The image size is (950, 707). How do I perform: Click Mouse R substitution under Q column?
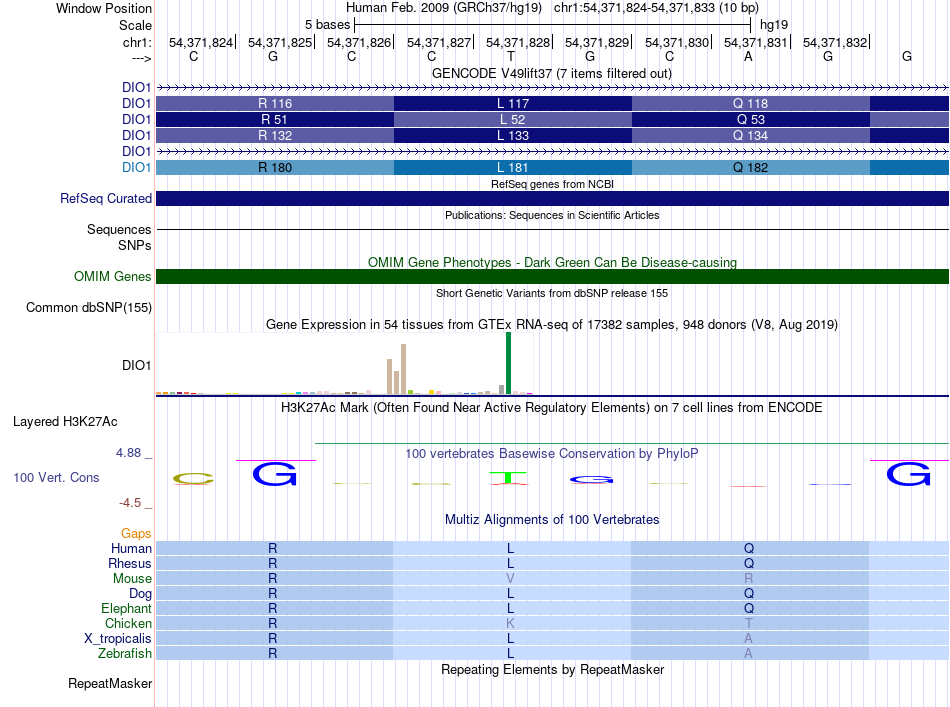pyautogui.click(x=749, y=579)
